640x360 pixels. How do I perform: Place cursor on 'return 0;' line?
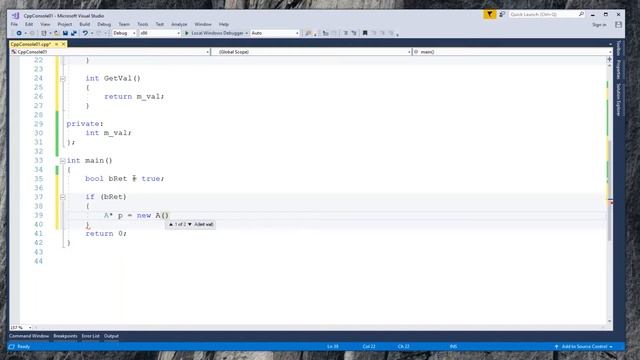pos(106,233)
